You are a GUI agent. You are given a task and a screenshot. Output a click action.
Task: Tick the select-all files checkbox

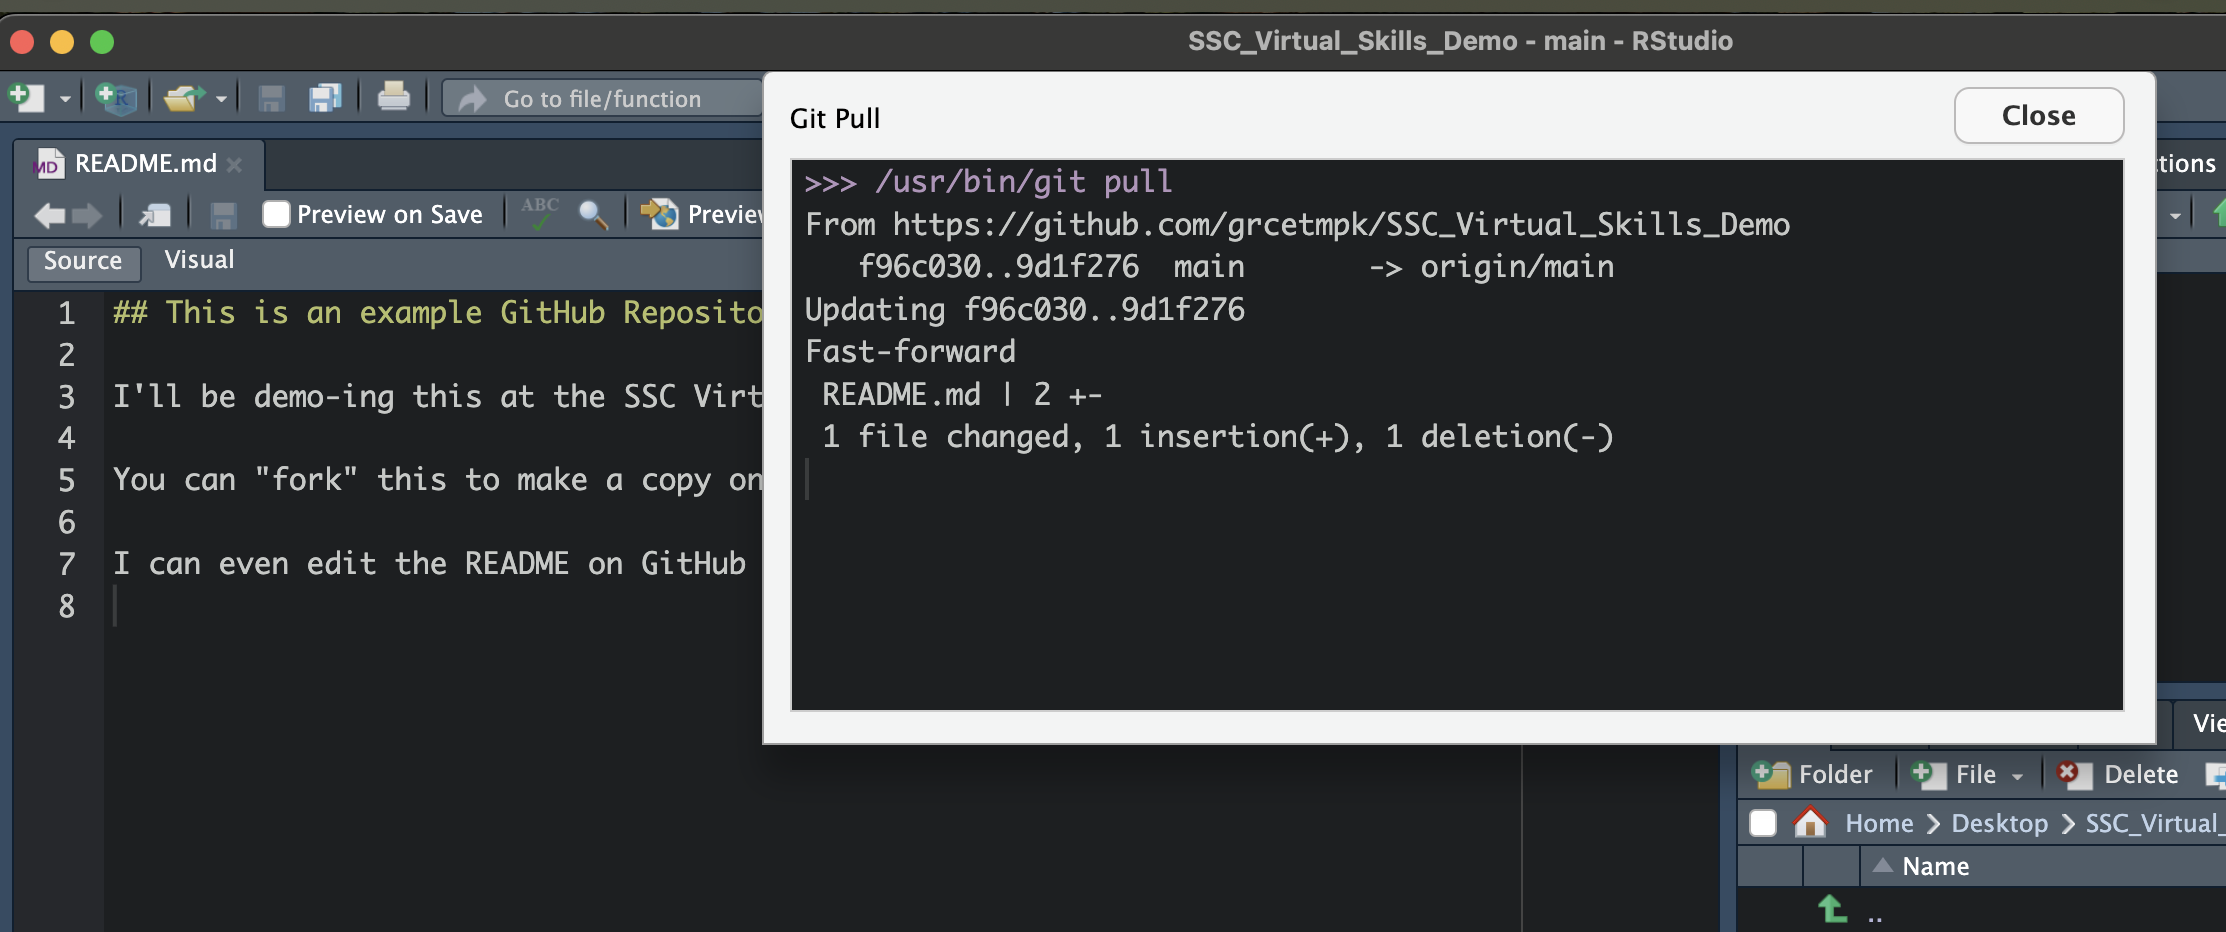coord(1763,823)
